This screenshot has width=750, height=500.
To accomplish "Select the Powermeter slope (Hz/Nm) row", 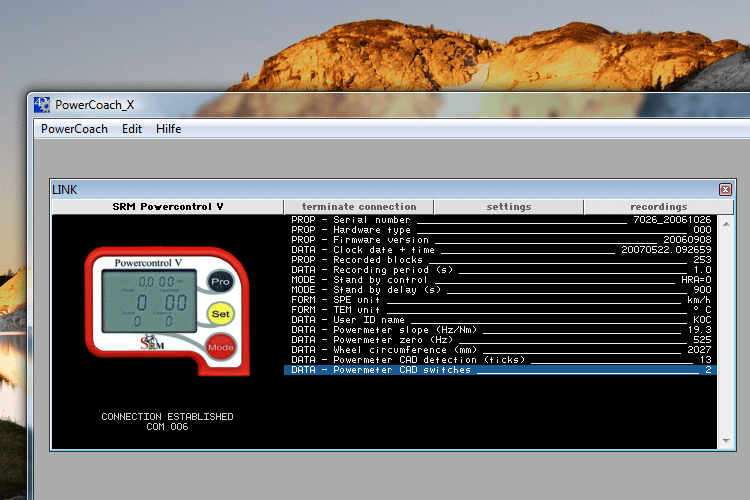I will tap(500, 329).
